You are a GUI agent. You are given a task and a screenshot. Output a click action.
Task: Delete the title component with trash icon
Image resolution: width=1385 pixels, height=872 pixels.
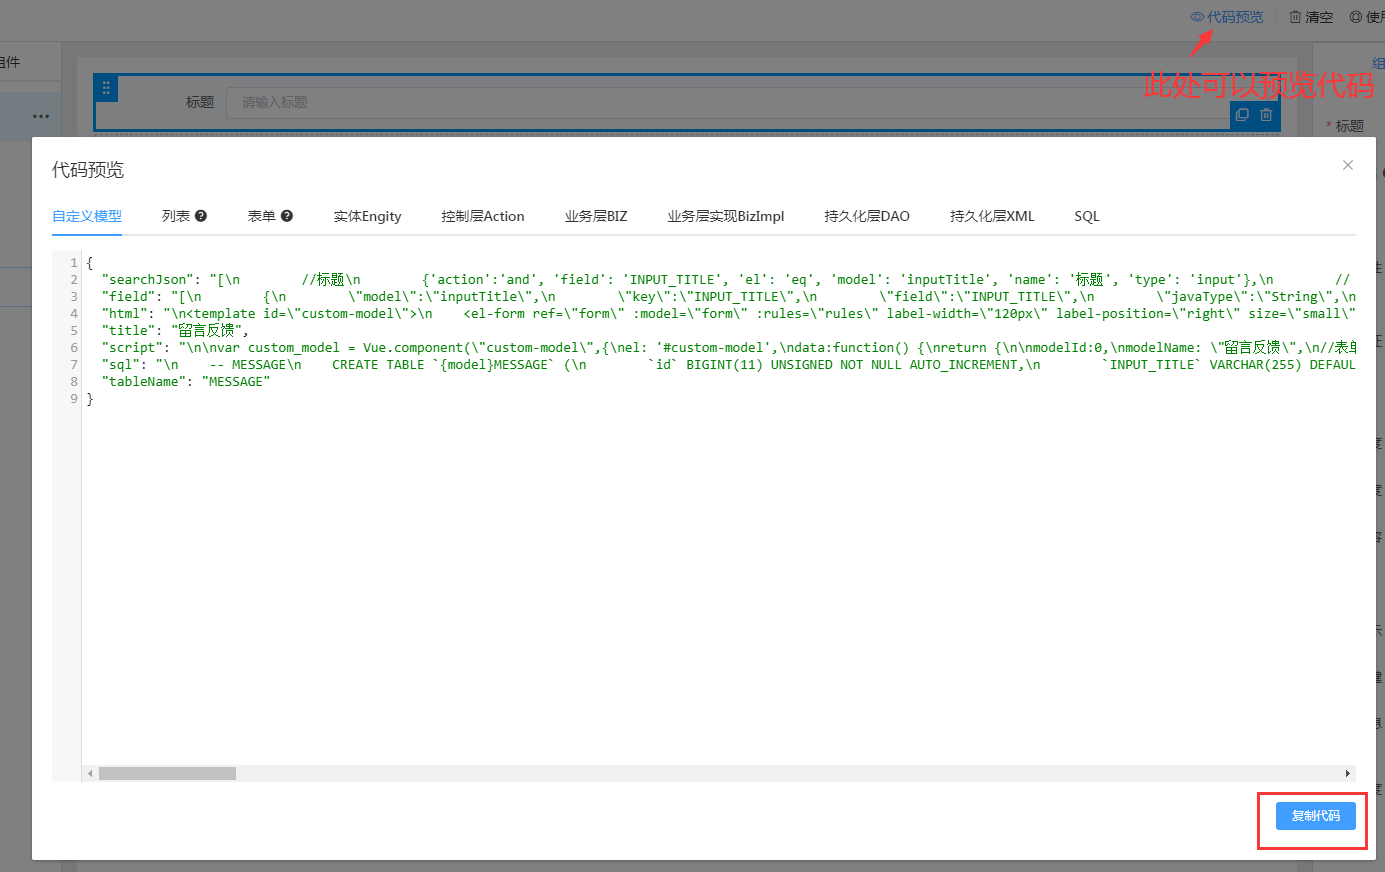[x=1266, y=115]
